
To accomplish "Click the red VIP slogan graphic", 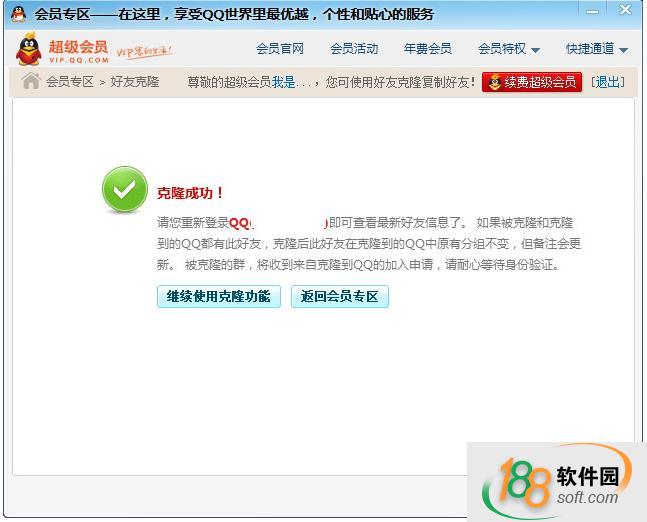I will point(144,50).
